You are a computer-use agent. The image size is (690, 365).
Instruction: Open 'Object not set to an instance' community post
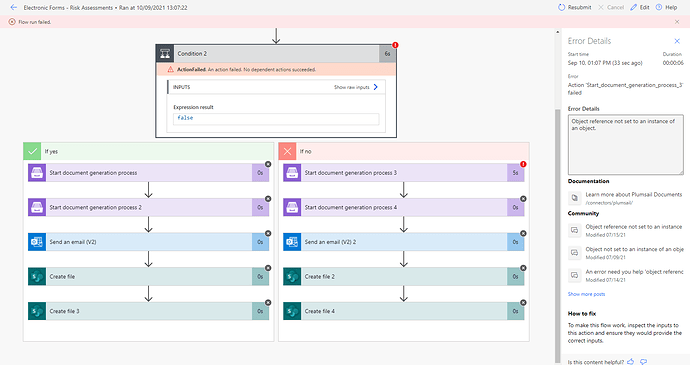[x=634, y=249]
